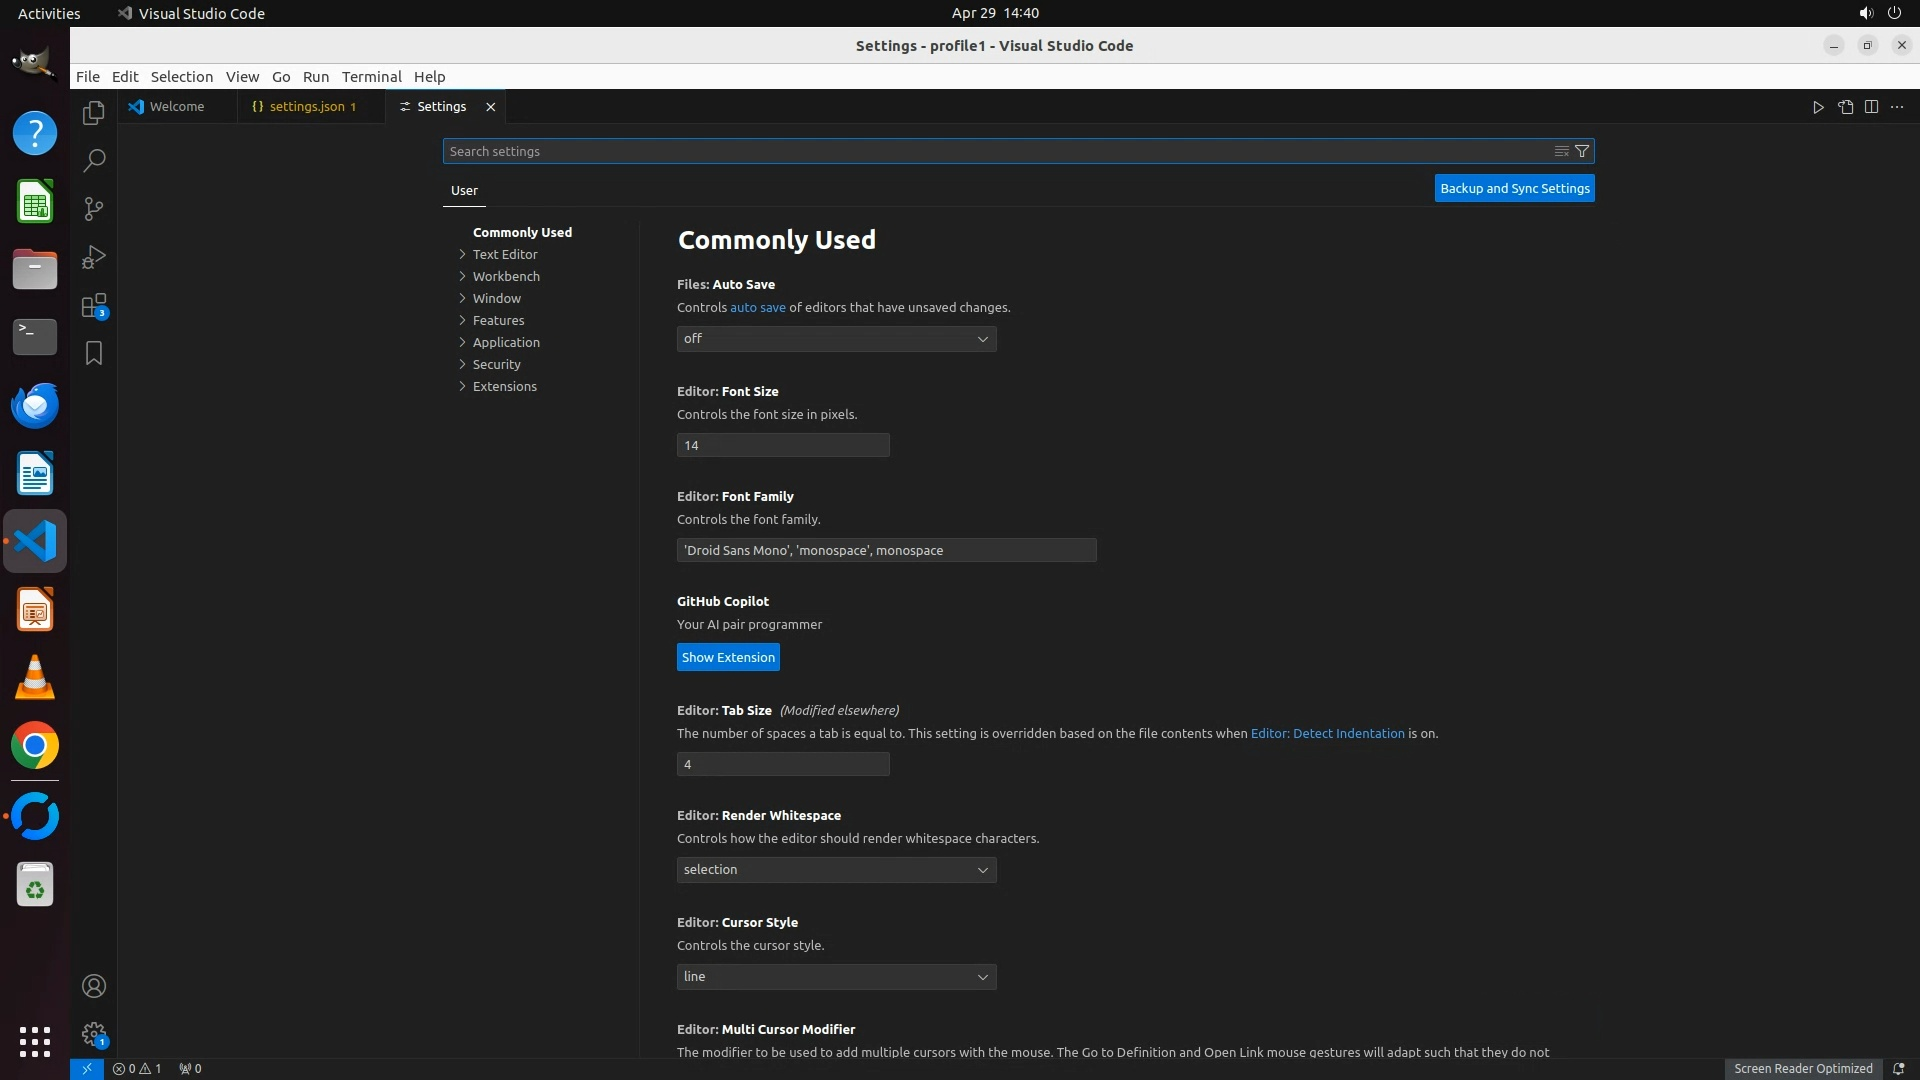The width and height of the screenshot is (1920, 1080).
Task: Open the Extensions view
Action: [93, 306]
